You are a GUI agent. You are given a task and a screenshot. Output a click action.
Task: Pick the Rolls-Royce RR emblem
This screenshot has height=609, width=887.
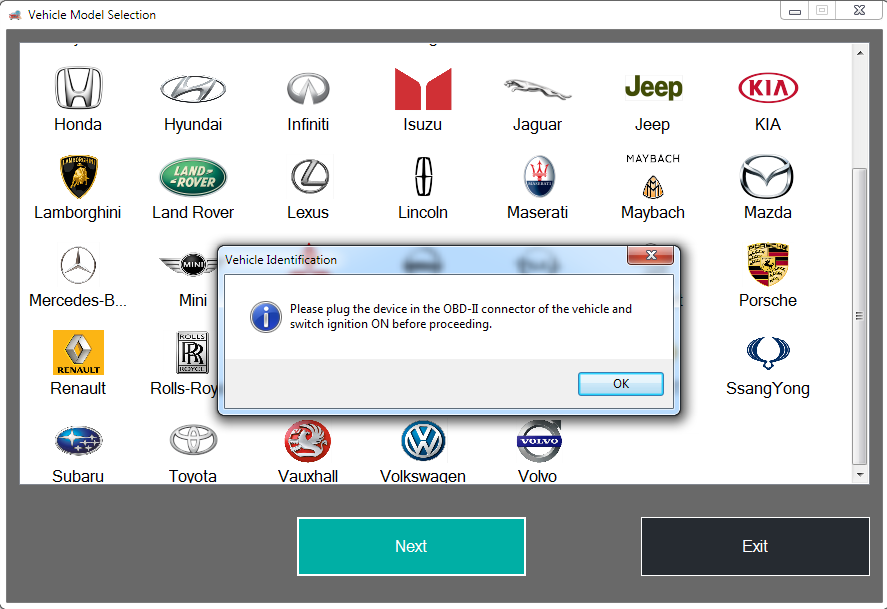tap(192, 352)
